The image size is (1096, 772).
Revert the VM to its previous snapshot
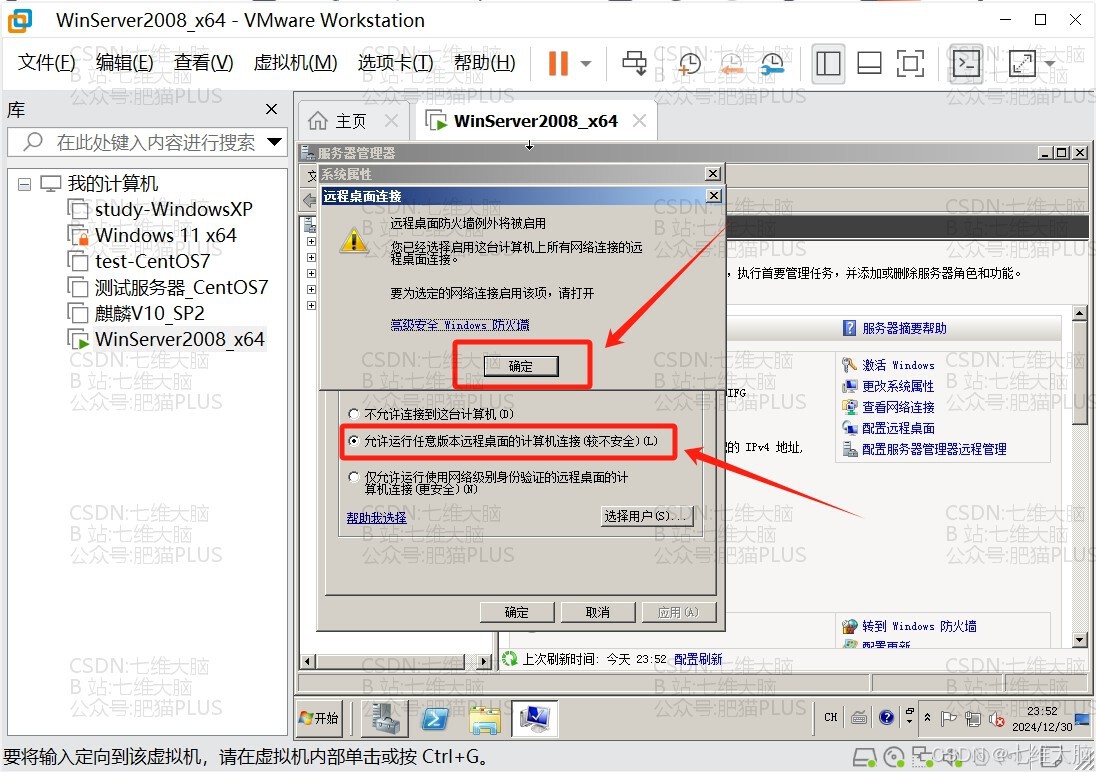[731, 64]
